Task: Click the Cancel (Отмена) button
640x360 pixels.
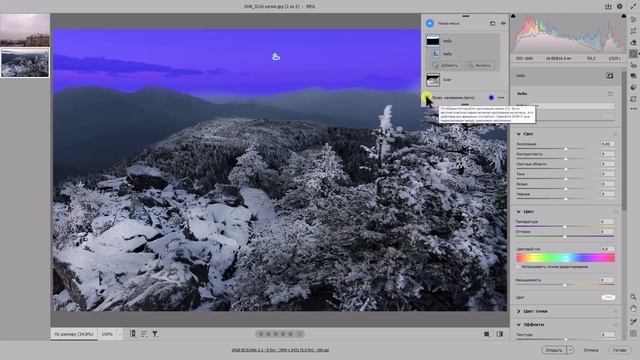Action: click(591, 350)
